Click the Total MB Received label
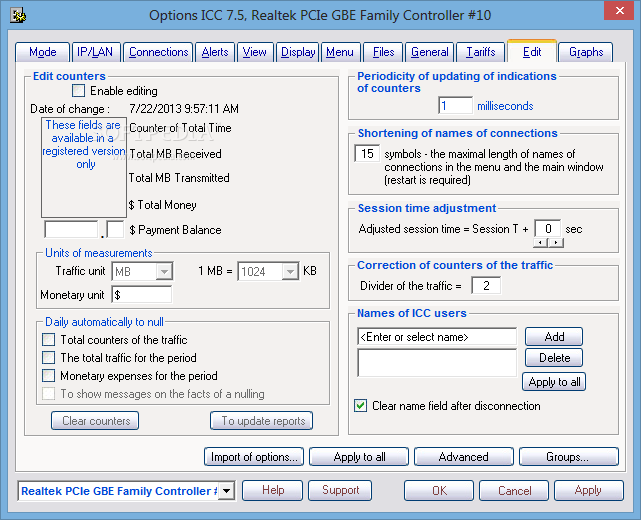 [x=175, y=154]
